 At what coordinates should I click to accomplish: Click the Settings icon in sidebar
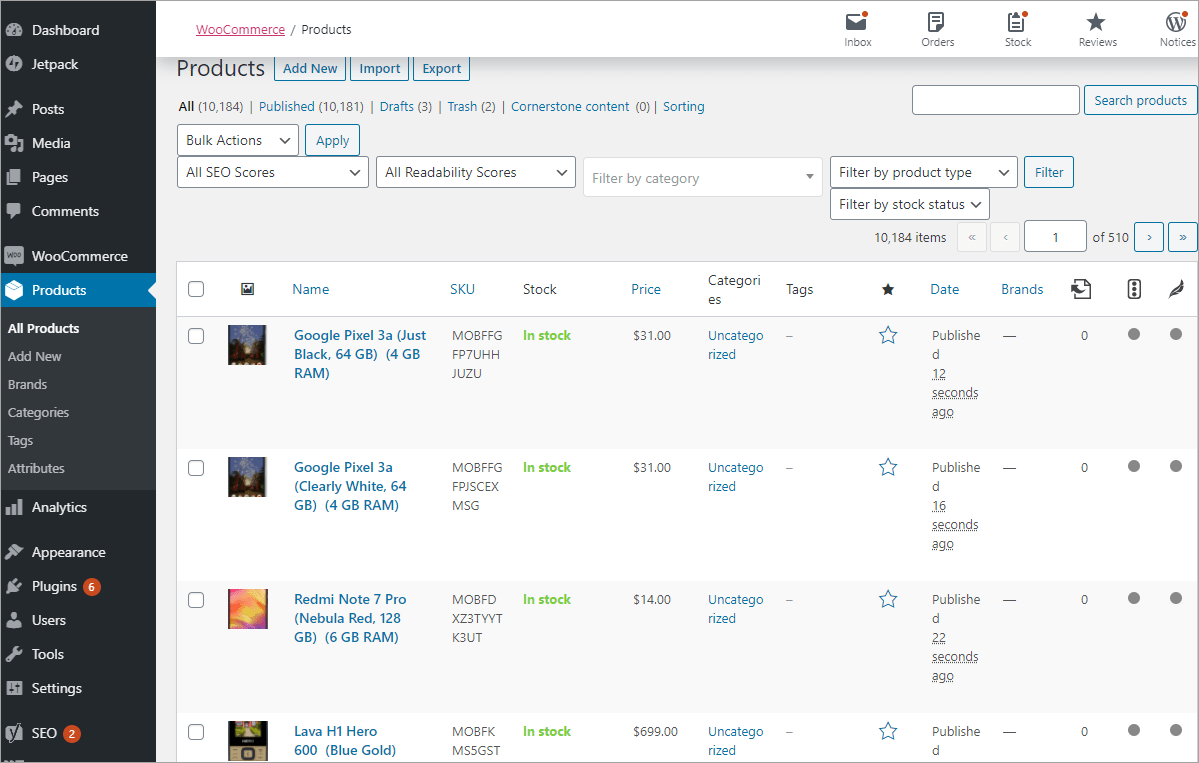point(14,688)
